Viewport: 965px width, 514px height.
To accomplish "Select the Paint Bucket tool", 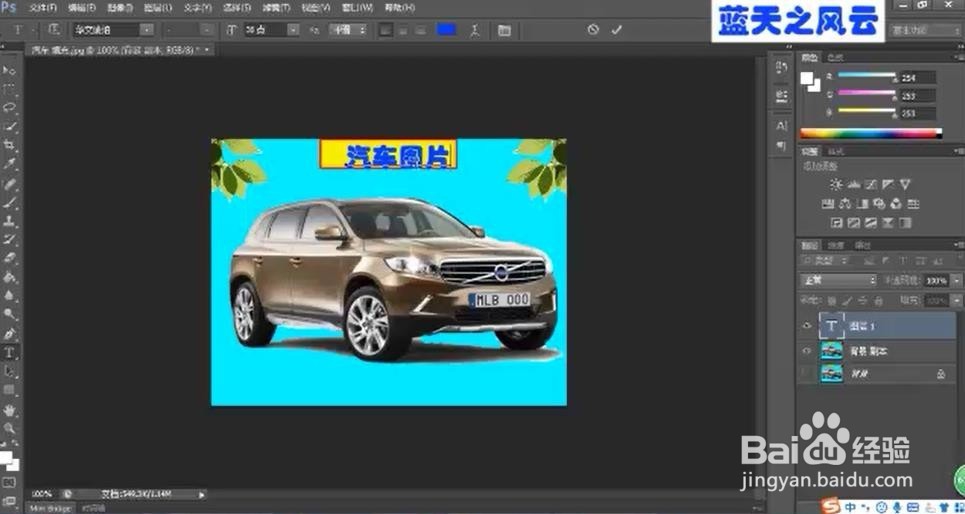I will pos(10,277).
